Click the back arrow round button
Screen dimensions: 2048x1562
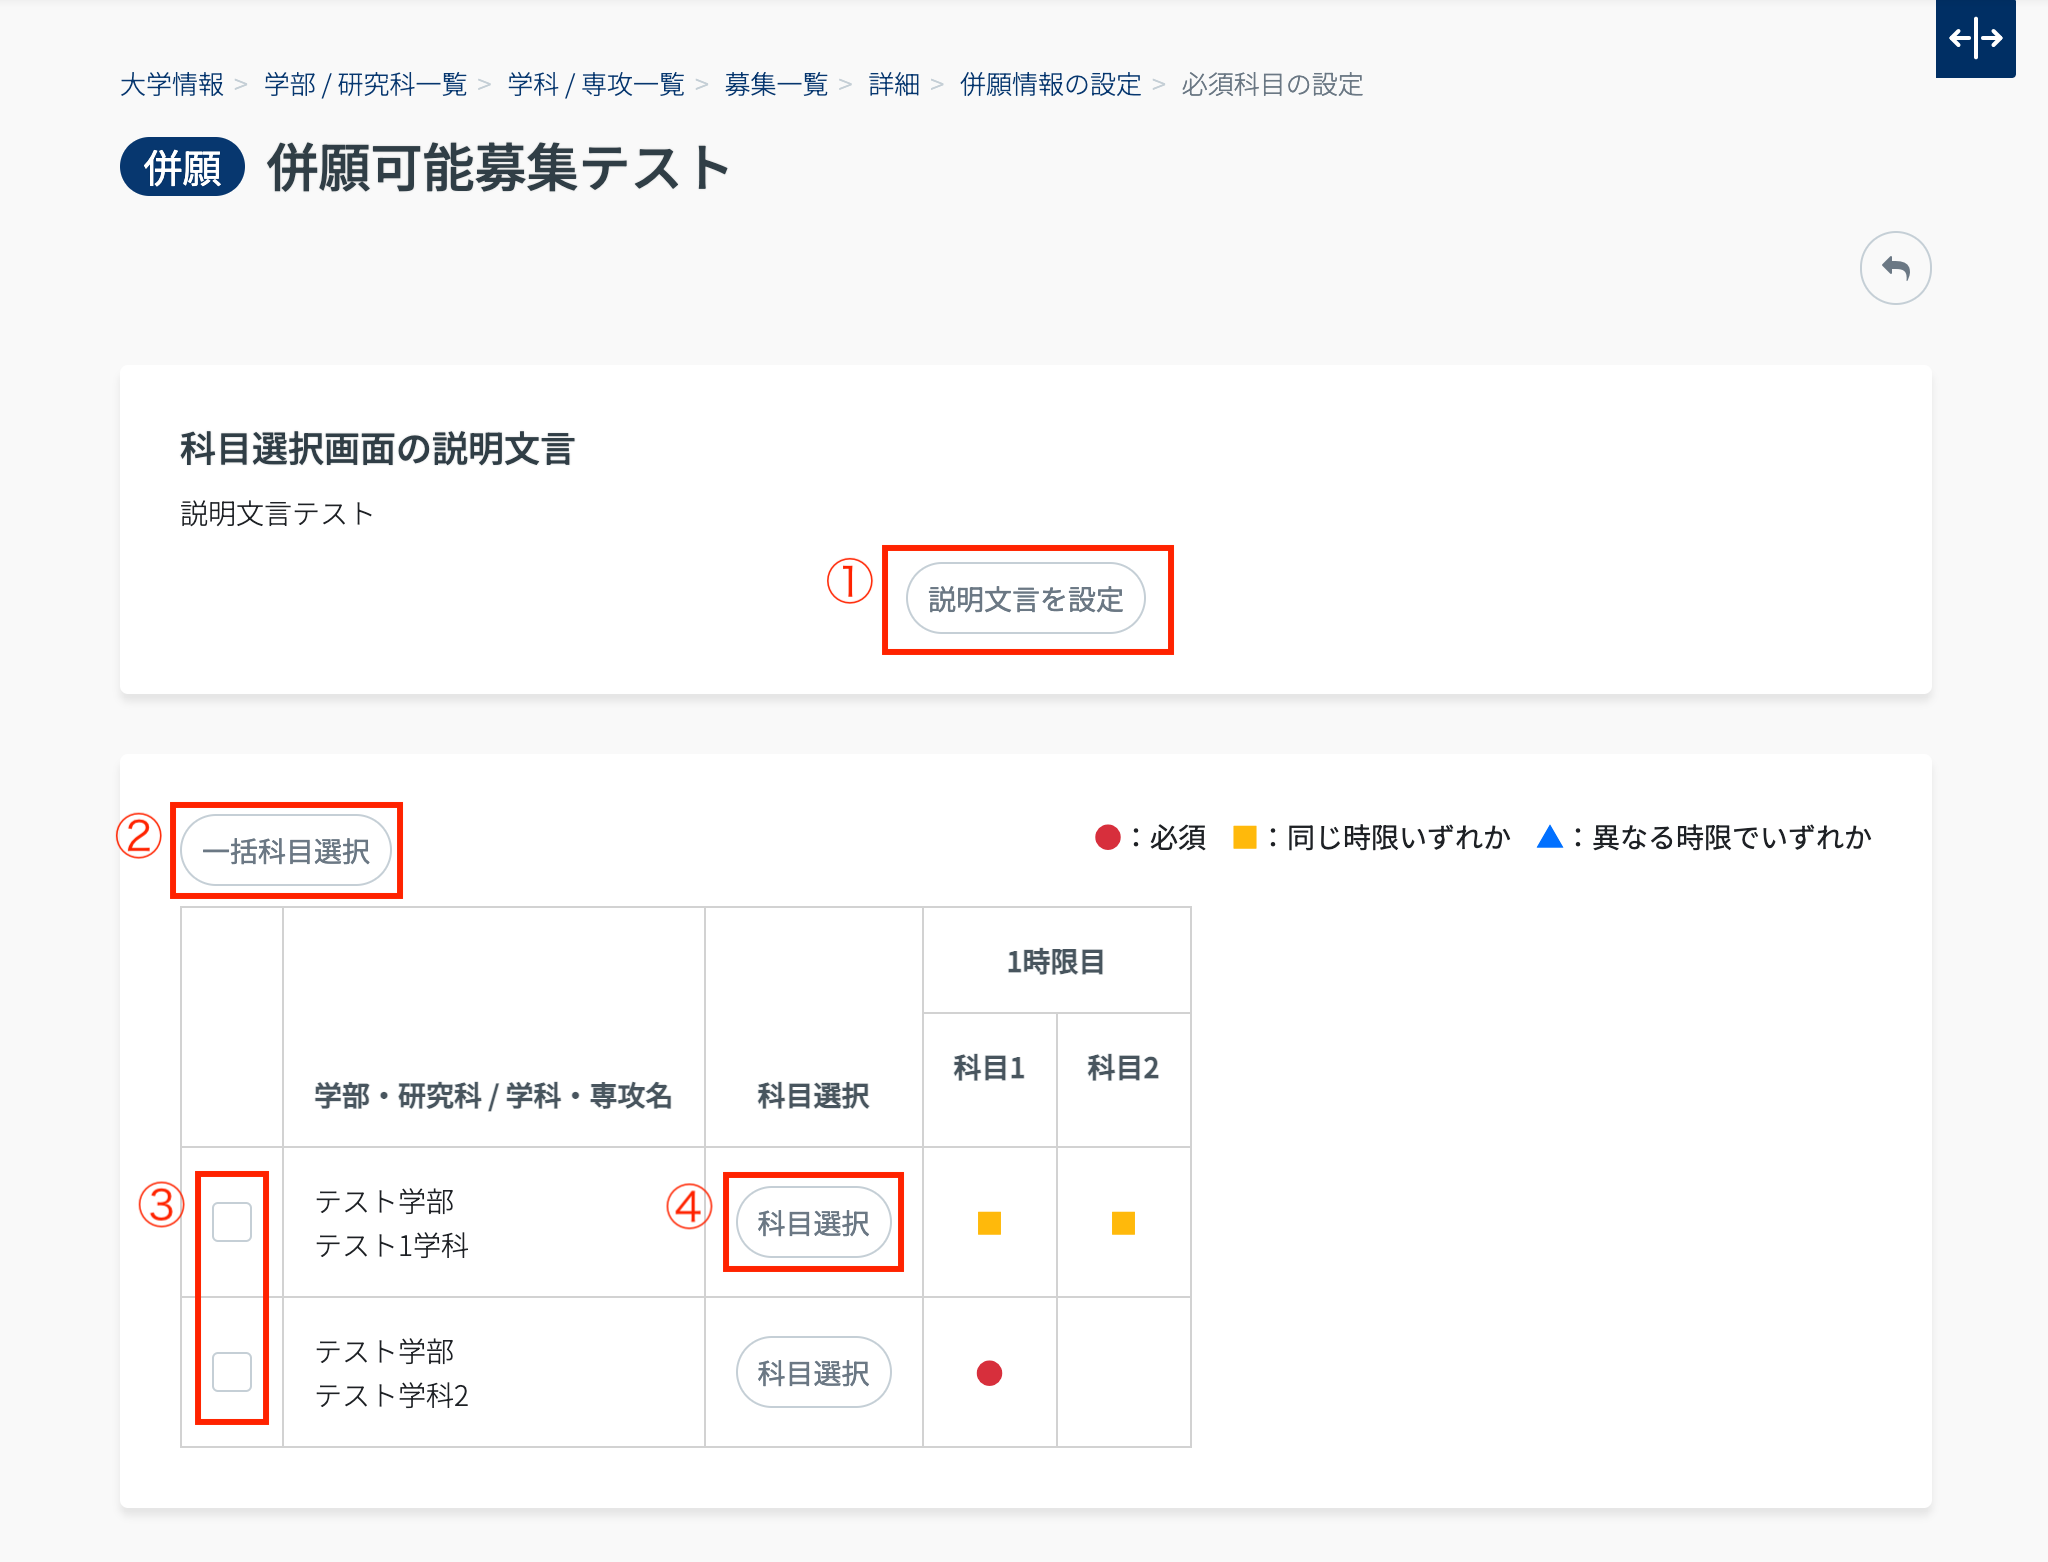pos(1895,268)
